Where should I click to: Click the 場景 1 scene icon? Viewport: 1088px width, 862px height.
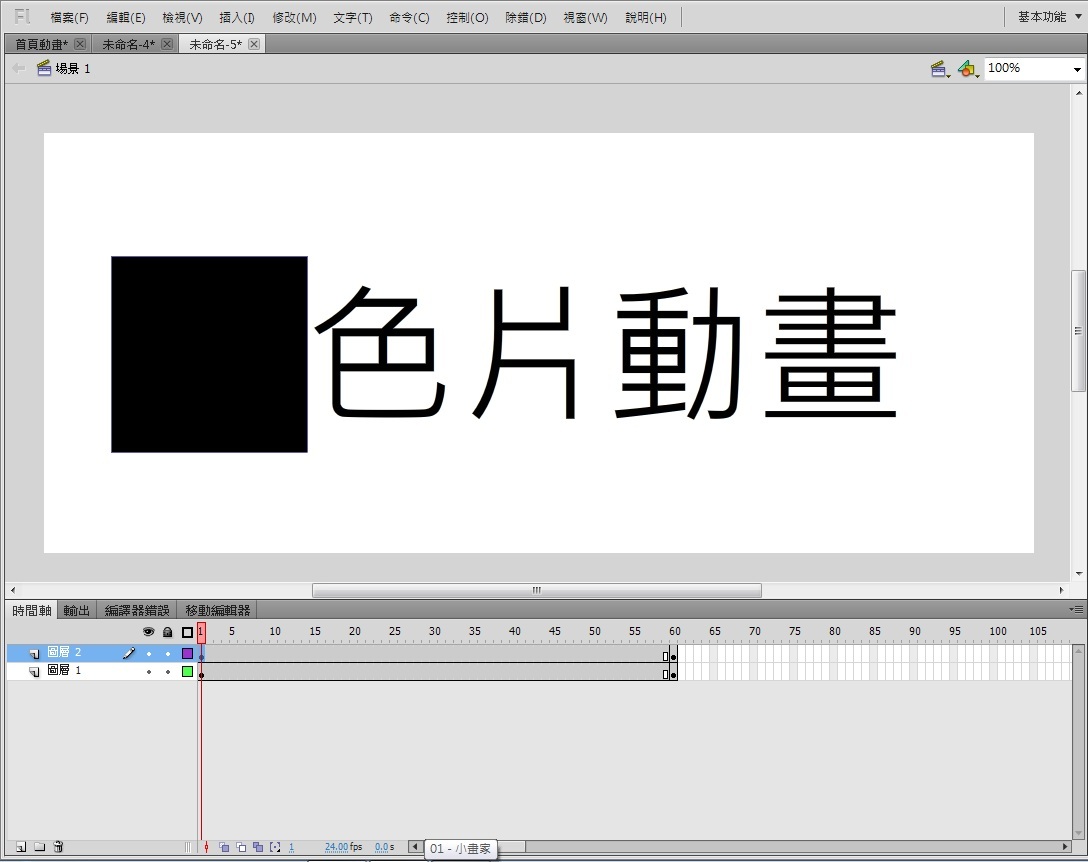[x=44, y=68]
